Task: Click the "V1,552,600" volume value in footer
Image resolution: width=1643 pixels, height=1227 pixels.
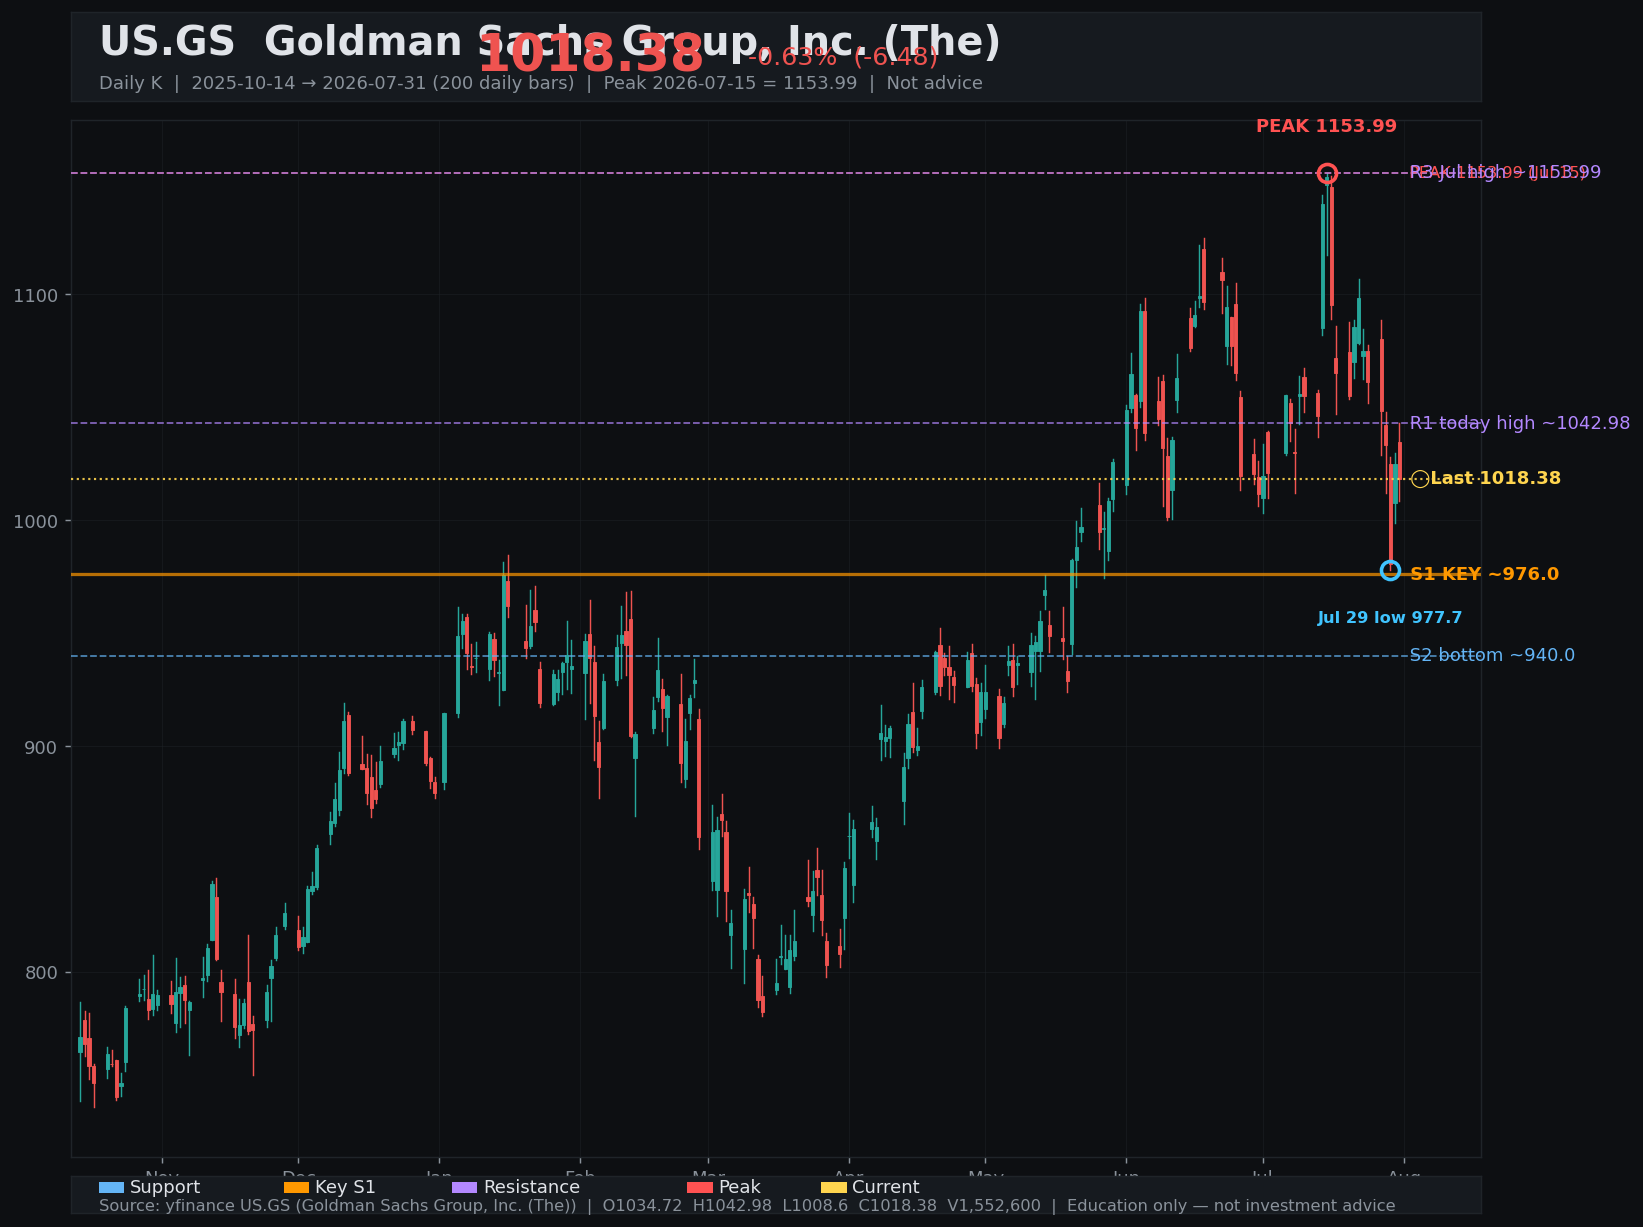Action: 994,1206
